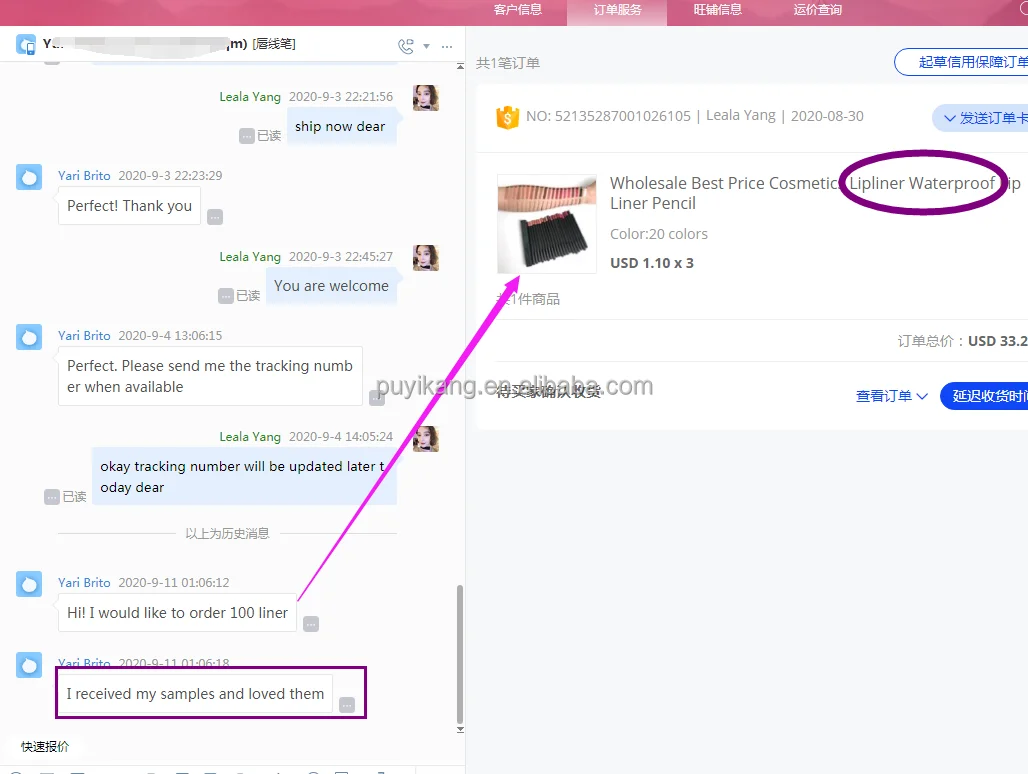
Task: Click the chat vertical scrollbar thumb
Action: click(460, 653)
